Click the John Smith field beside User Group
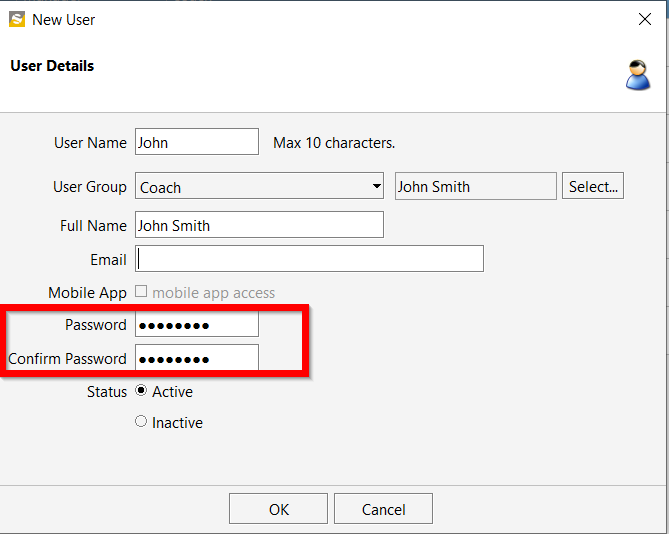The width and height of the screenshot is (669, 534). click(476, 186)
